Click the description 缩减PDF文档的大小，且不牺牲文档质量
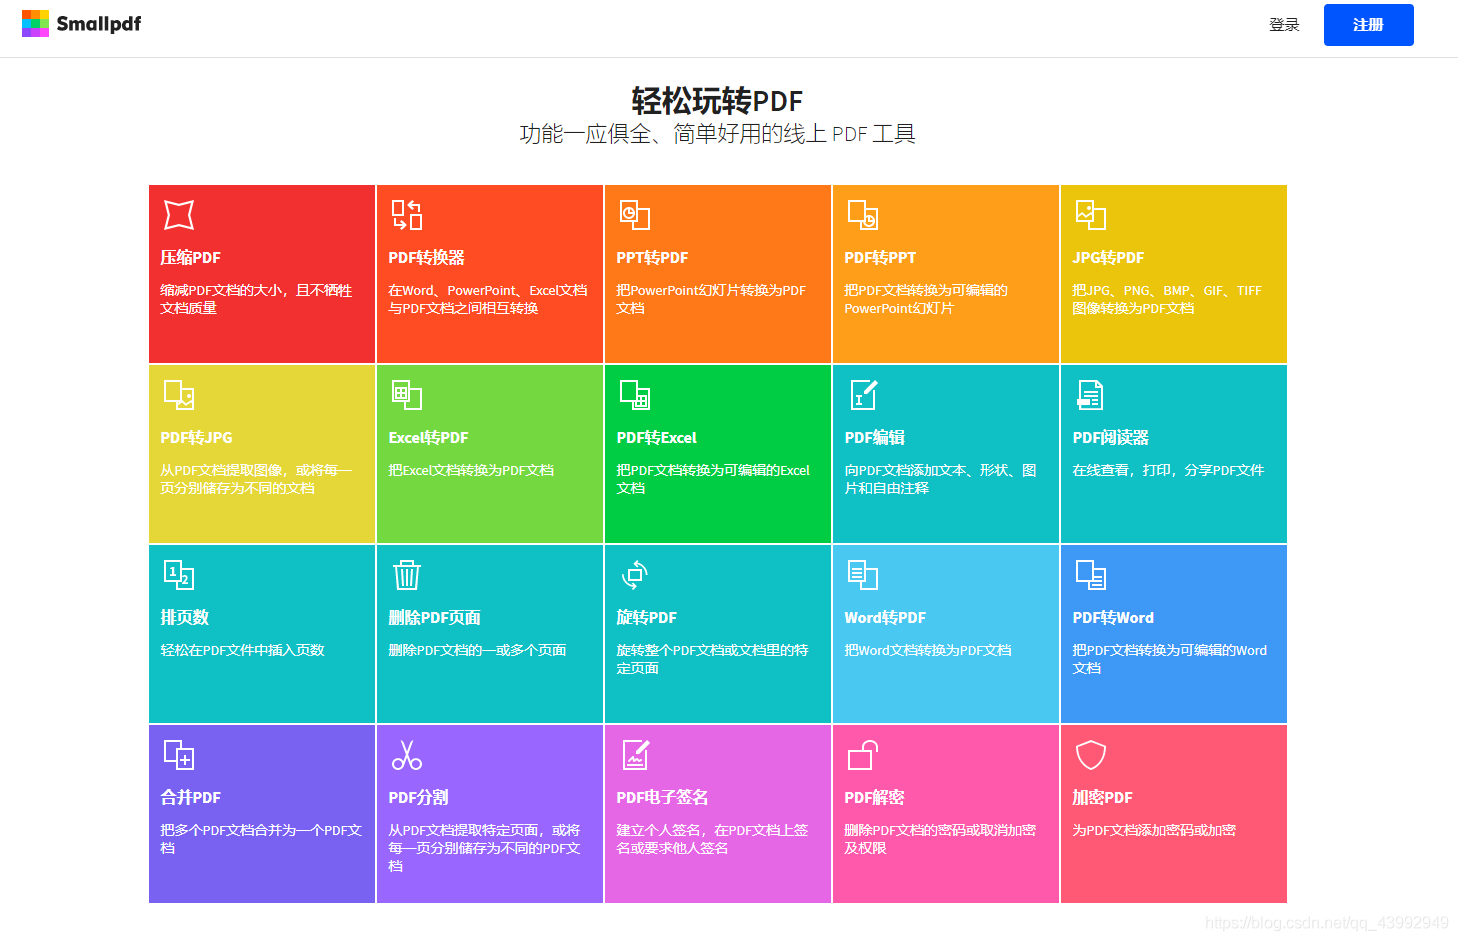The width and height of the screenshot is (1458, 941). [x=256, y=299]
